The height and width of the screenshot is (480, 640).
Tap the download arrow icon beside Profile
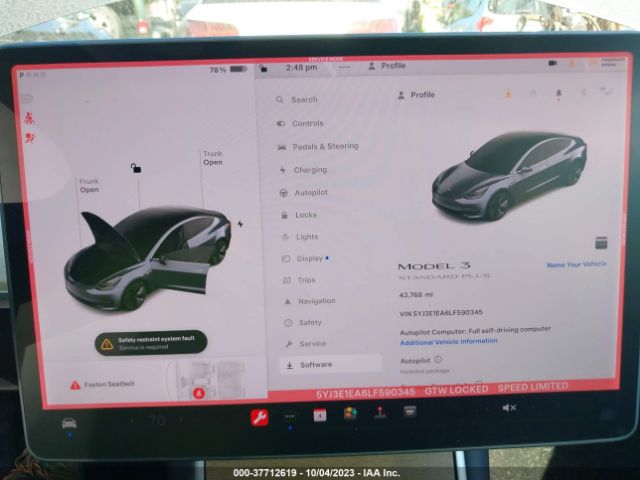[x=508, y=94]
